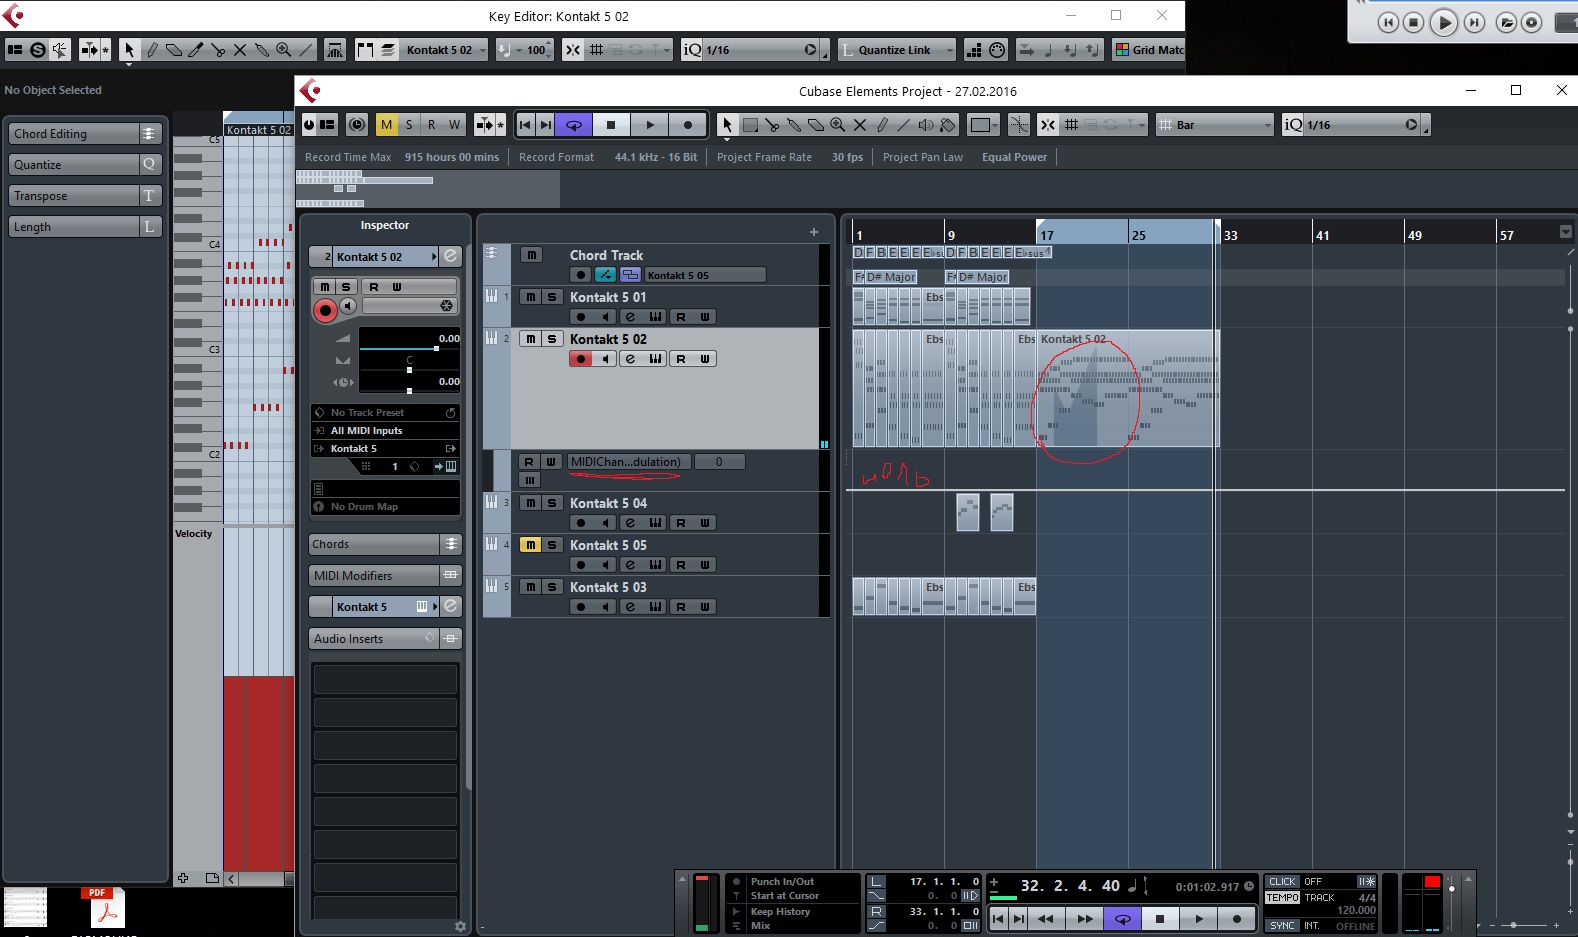Click Stop in the bottom transport panel

1160,919
